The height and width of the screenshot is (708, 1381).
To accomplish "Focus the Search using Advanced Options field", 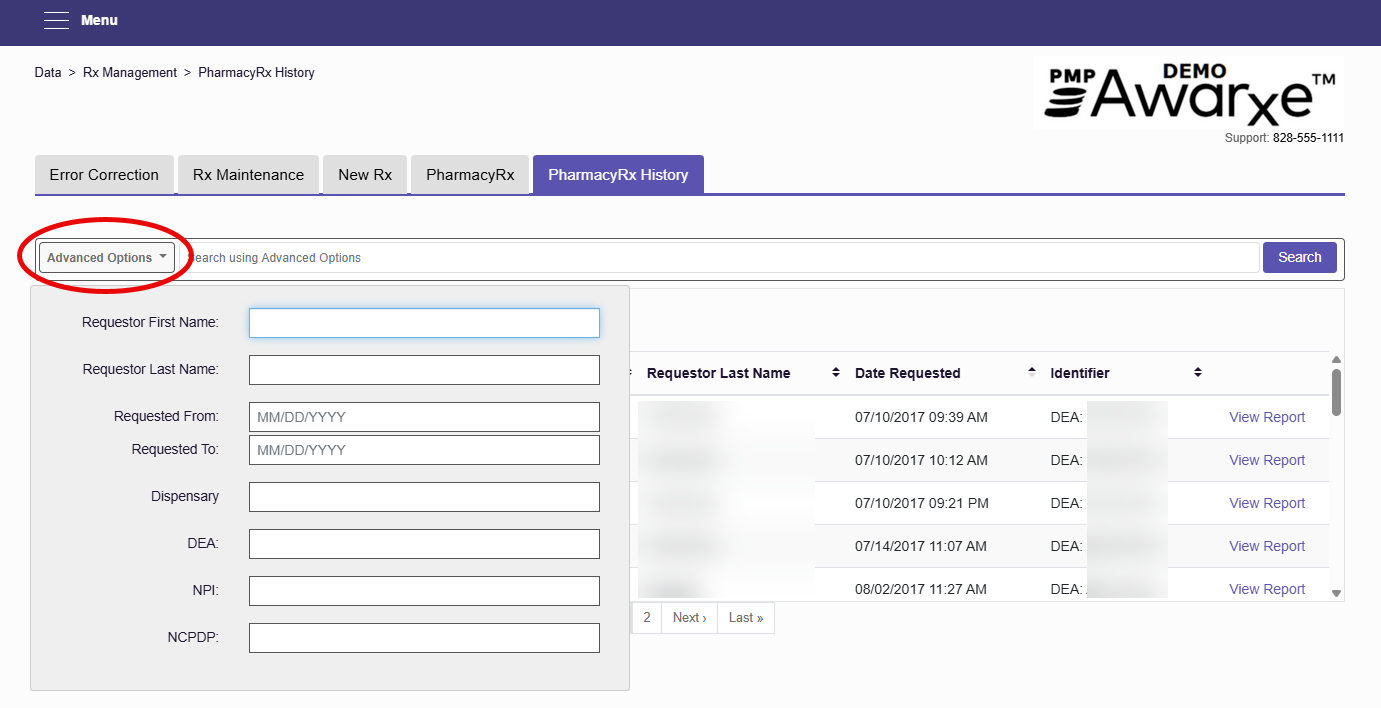I will [x=720, y=258].
